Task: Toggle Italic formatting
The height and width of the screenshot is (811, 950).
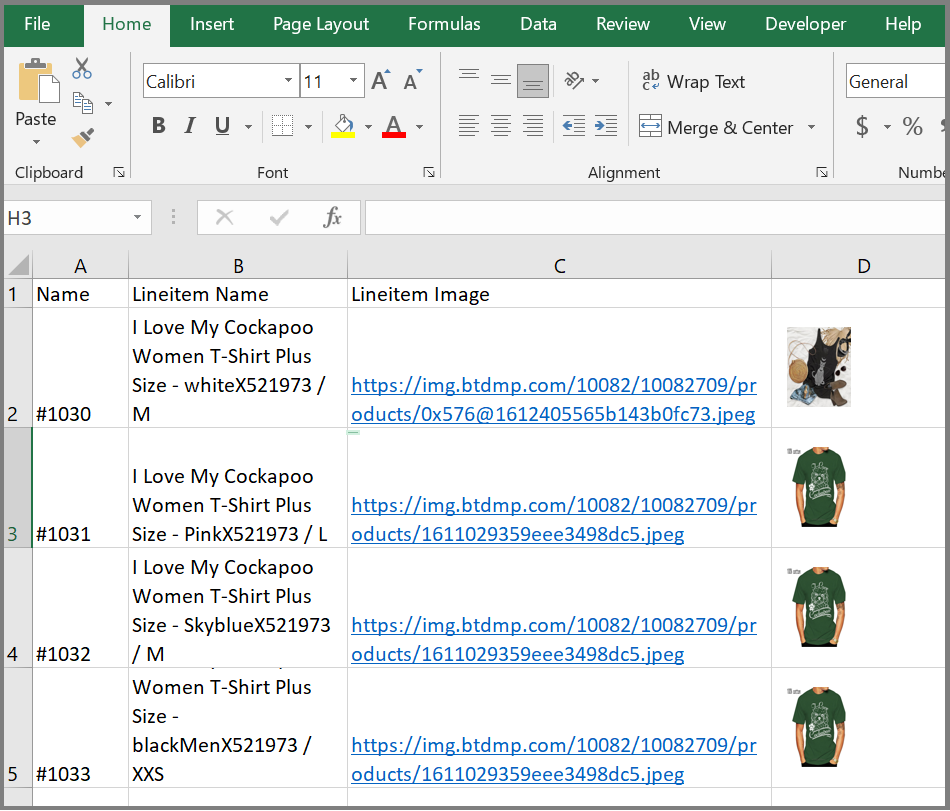Action: [x=190, y=126]
